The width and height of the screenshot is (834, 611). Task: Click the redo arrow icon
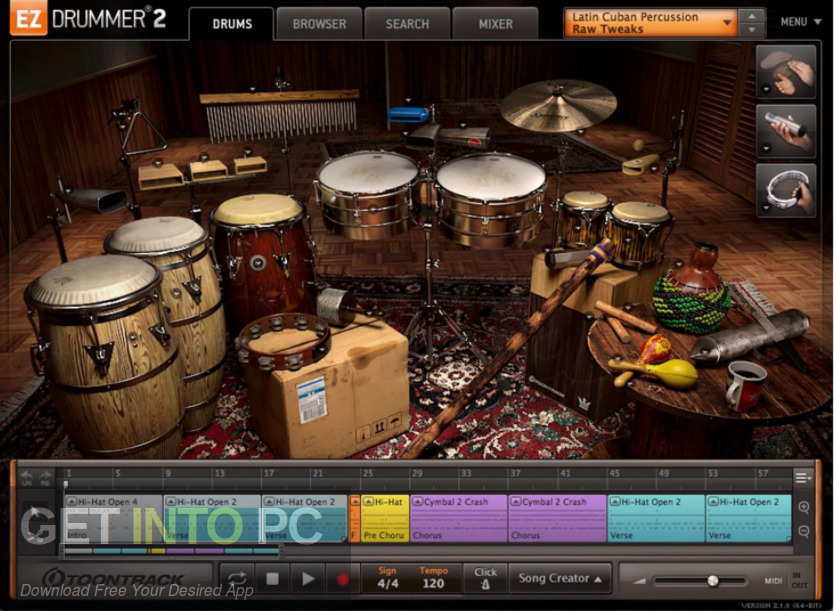(x=45, y=477)
